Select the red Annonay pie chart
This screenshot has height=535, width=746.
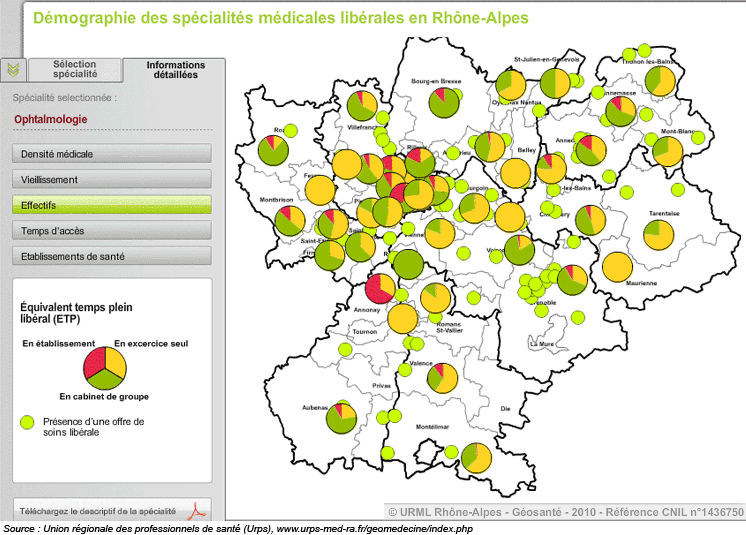click(x=380, y=288)
